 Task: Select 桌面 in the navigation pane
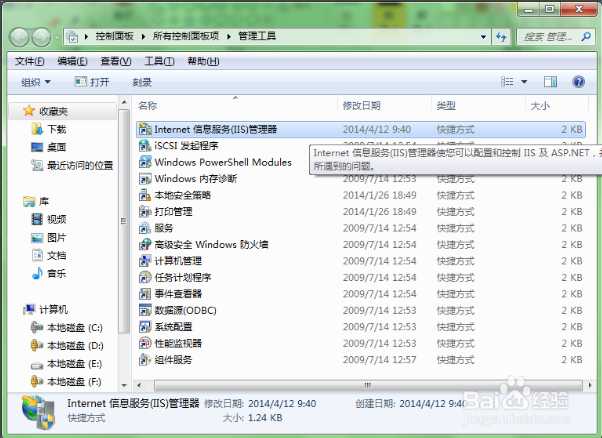[56, 147]
